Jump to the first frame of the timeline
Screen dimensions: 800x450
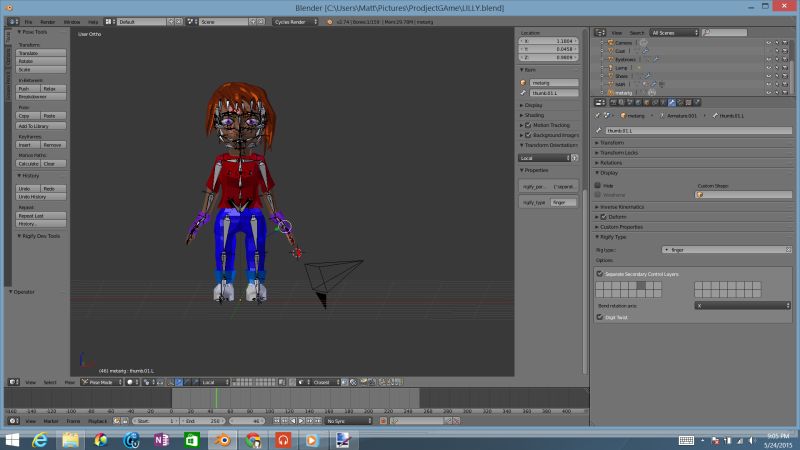pyautogui.click(x=276, y=421)
